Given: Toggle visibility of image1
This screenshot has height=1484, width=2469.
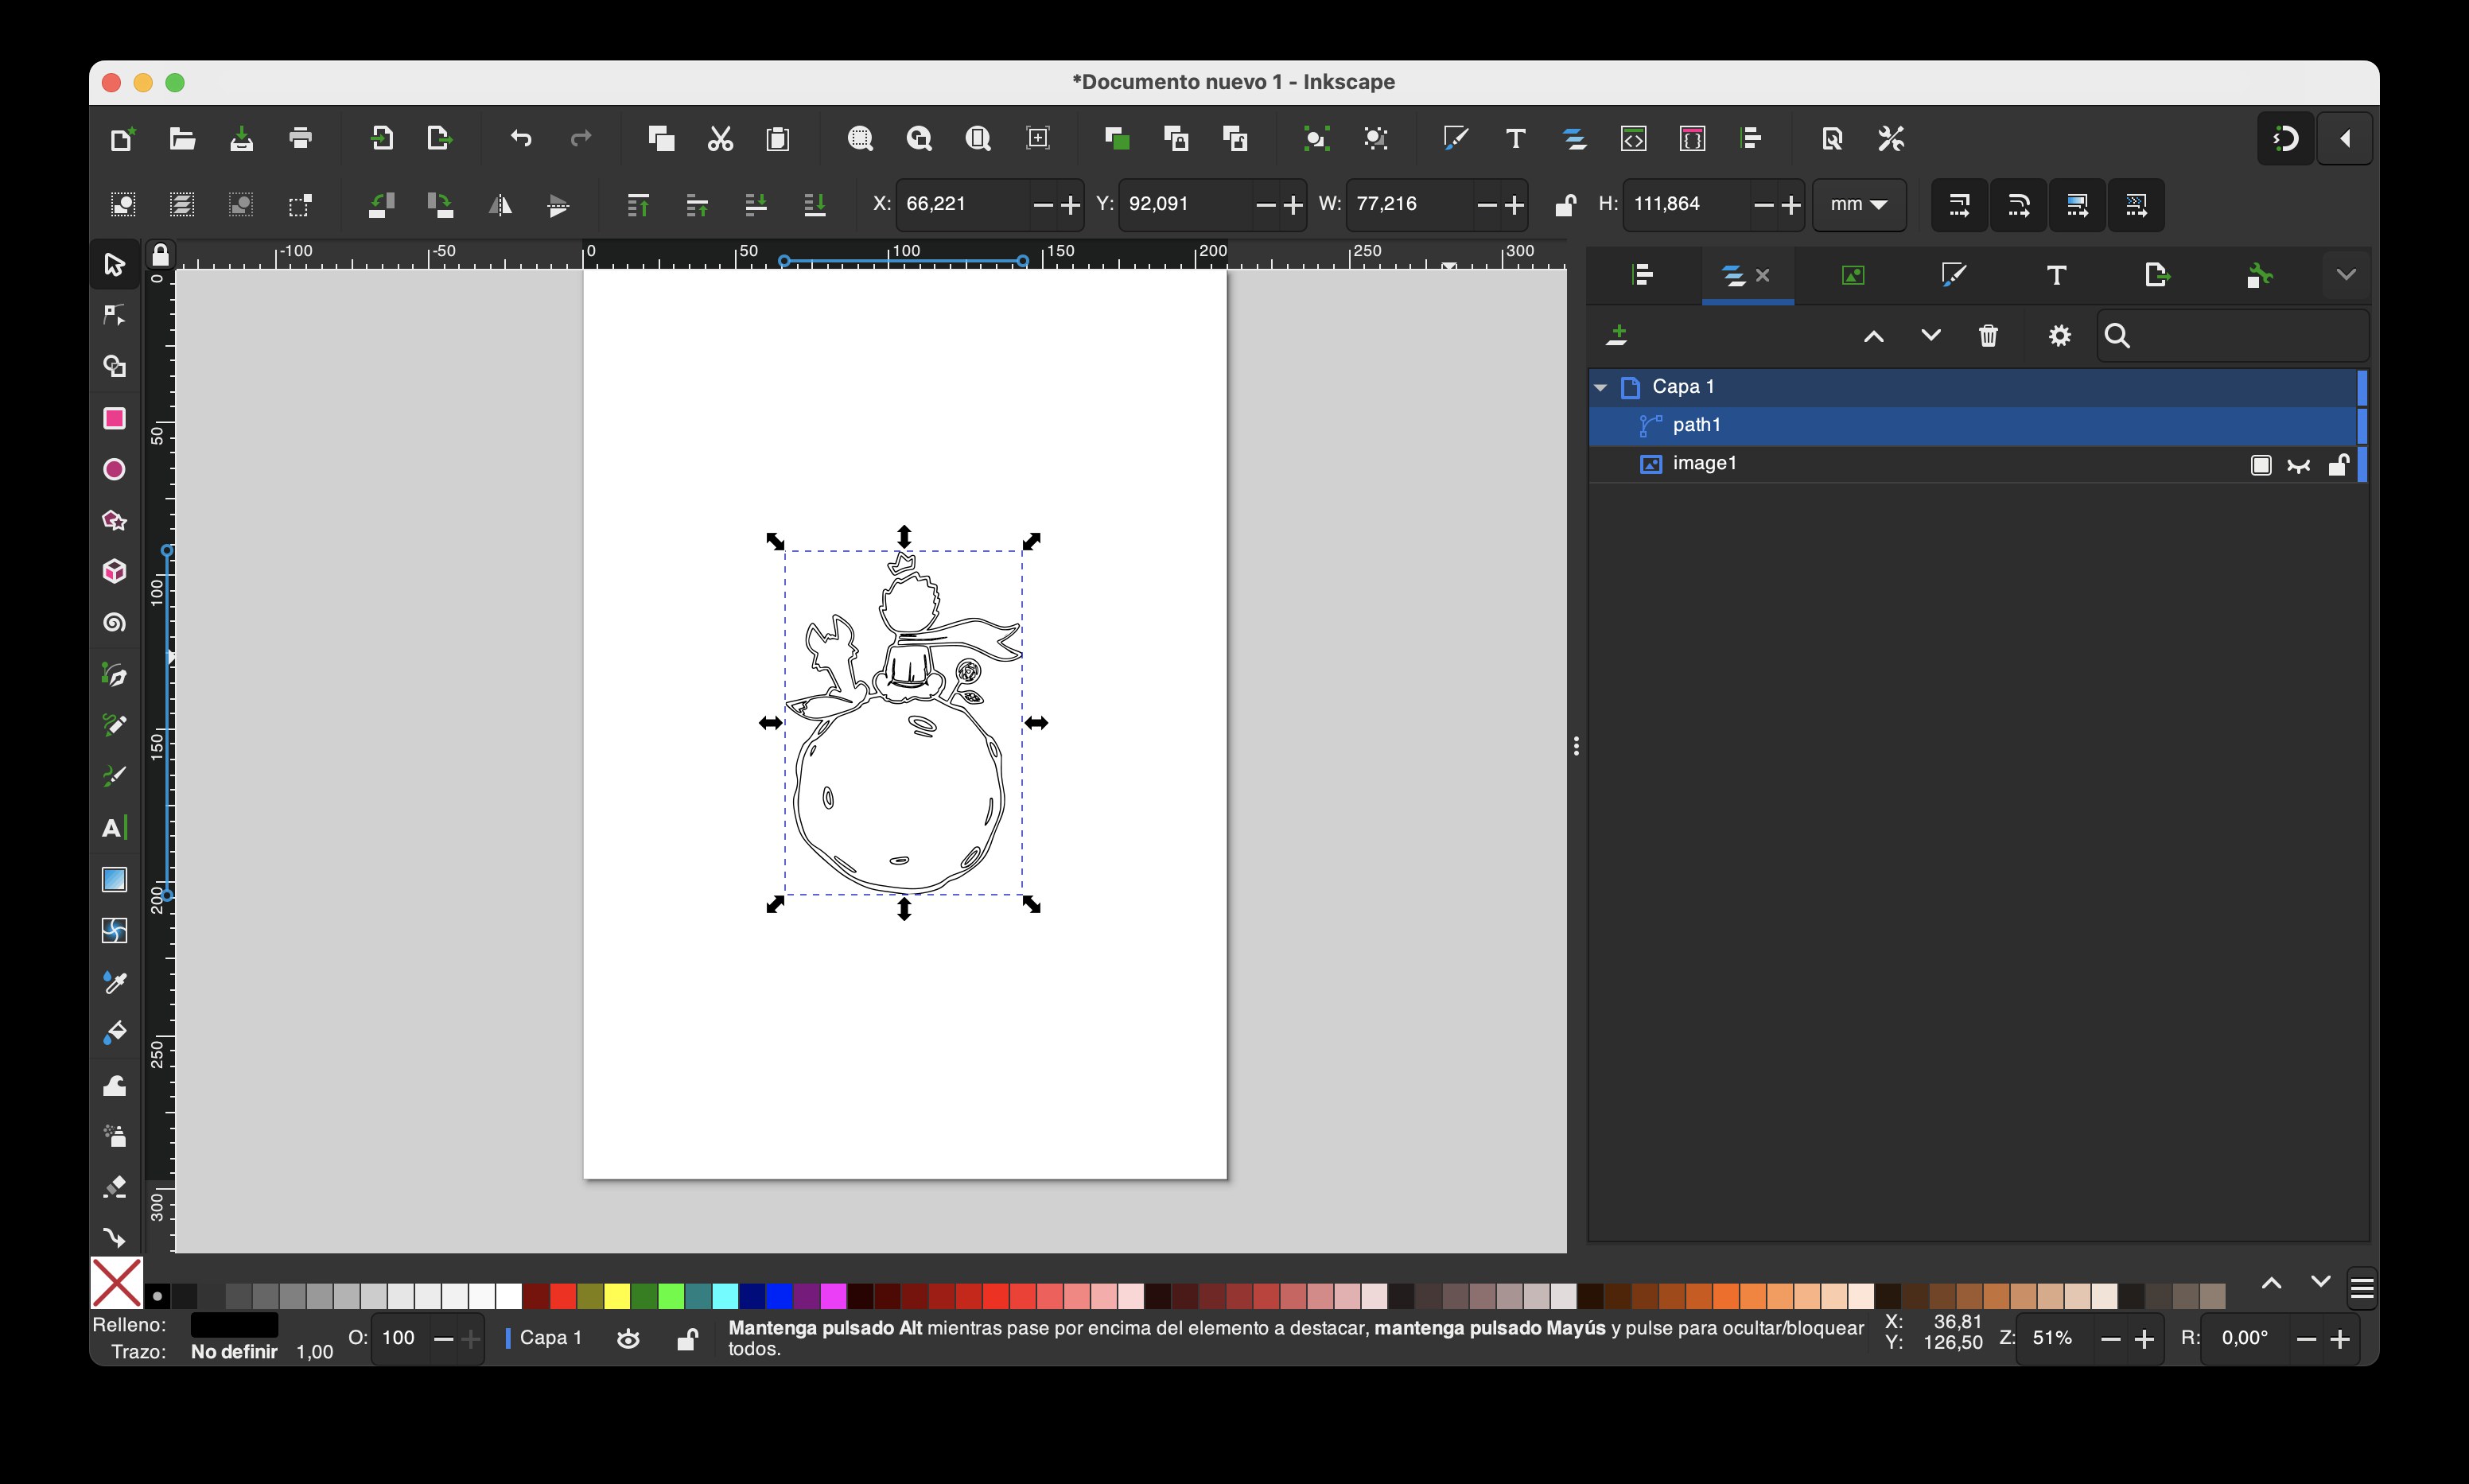Looking at the screenshot, I should pyautogui.click(x=2299, y=465).
